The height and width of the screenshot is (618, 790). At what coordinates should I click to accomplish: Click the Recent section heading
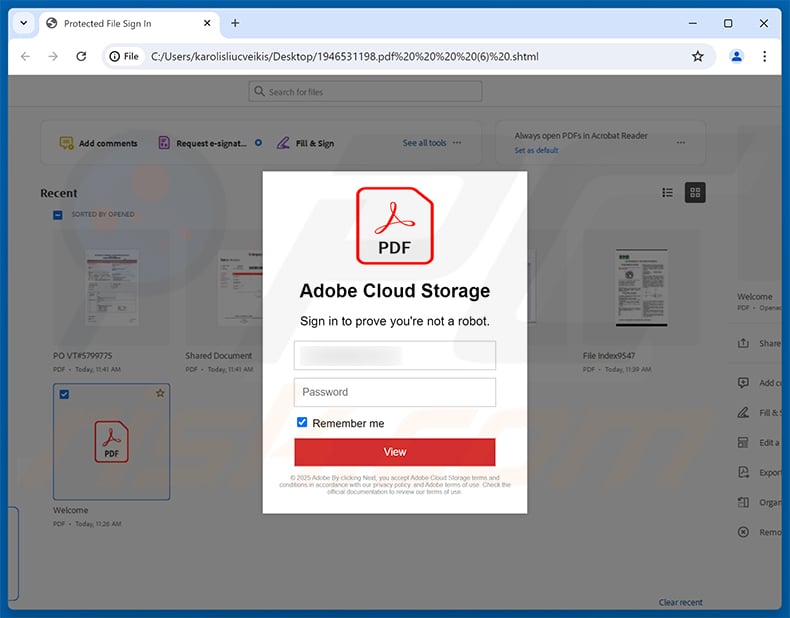pos(59,193)
